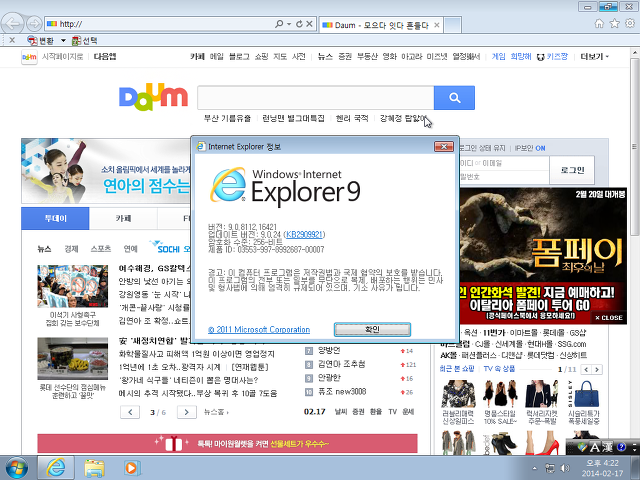The height and width of the screenshot is (480, 640).
Task: Click the volume speaker tray icon
Action: click(565, 468)
